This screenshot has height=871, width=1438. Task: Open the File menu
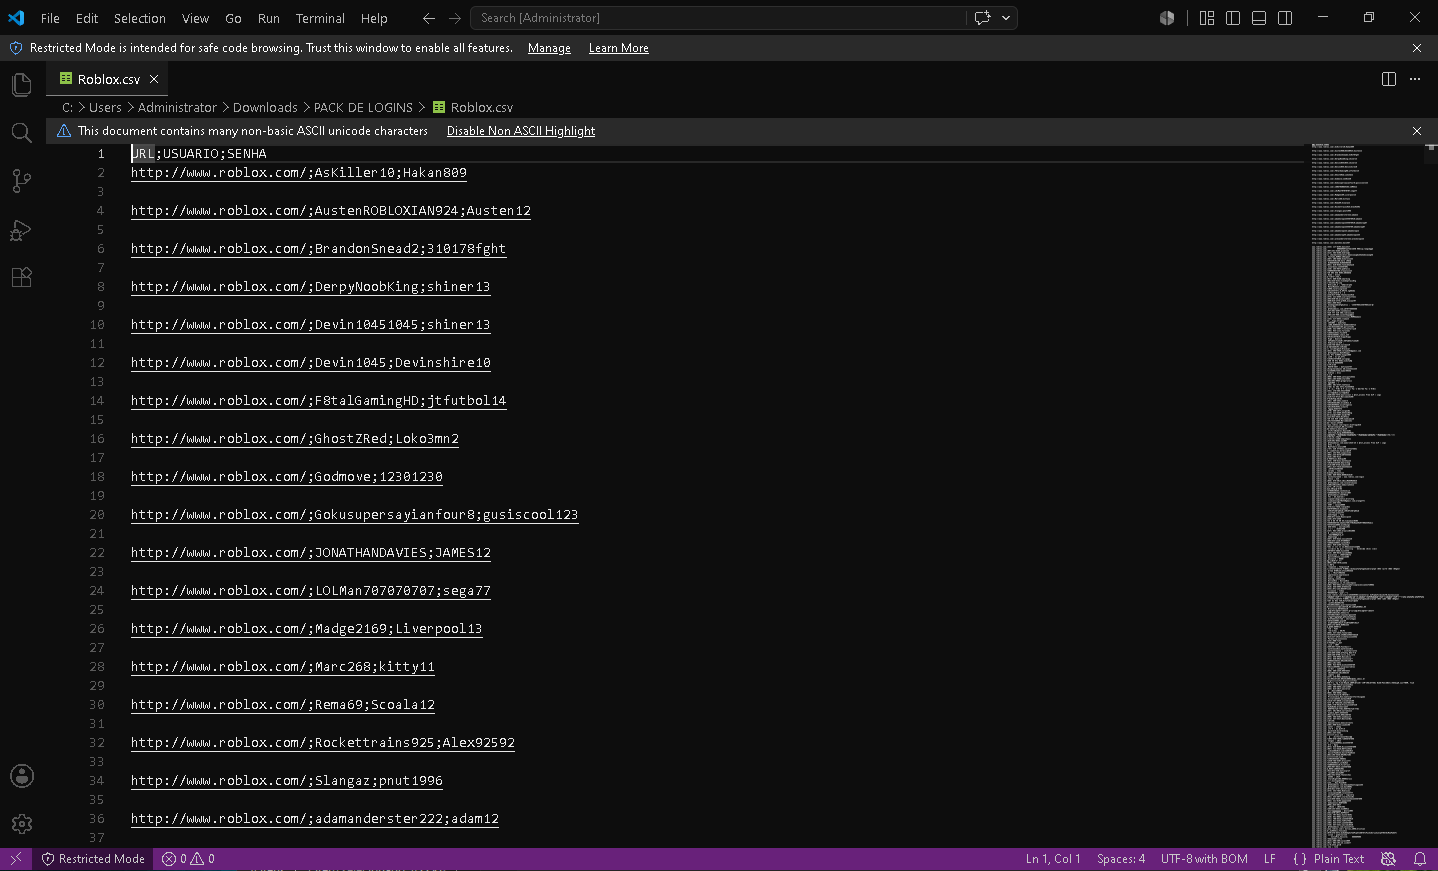(50, 18)
